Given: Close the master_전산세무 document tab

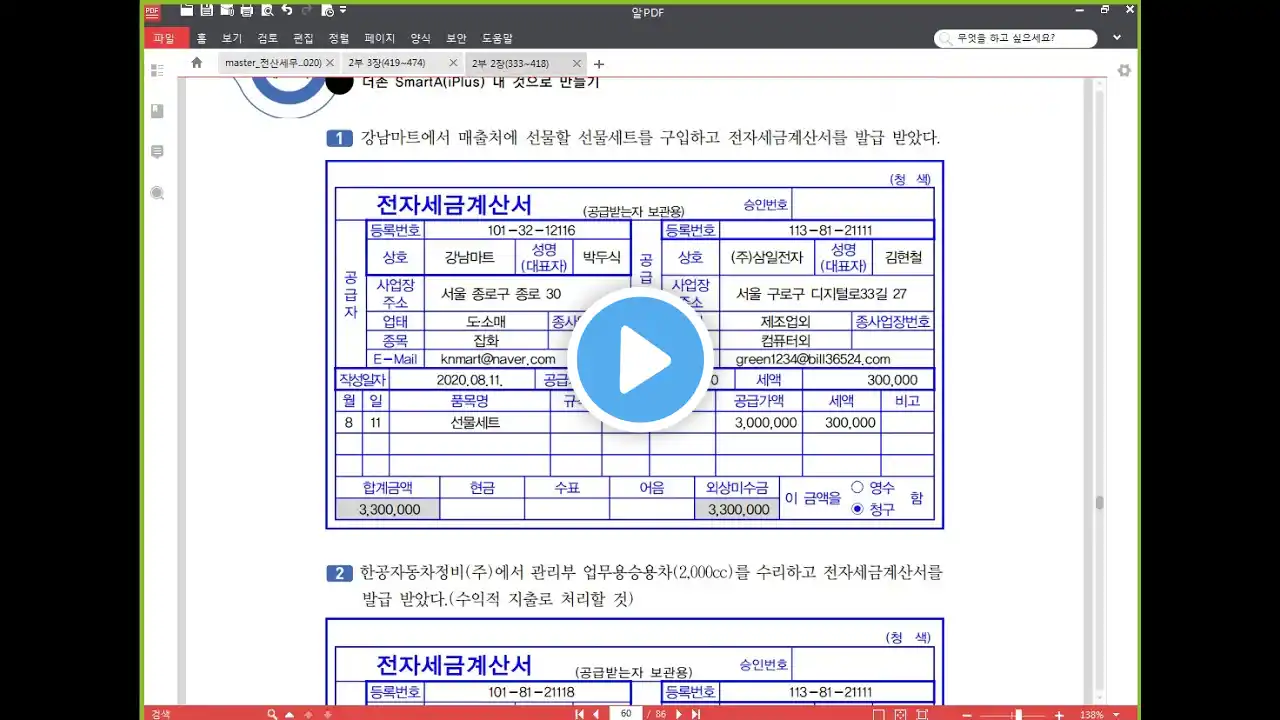Looking at the screenshot, I should (x=331, y=63).
